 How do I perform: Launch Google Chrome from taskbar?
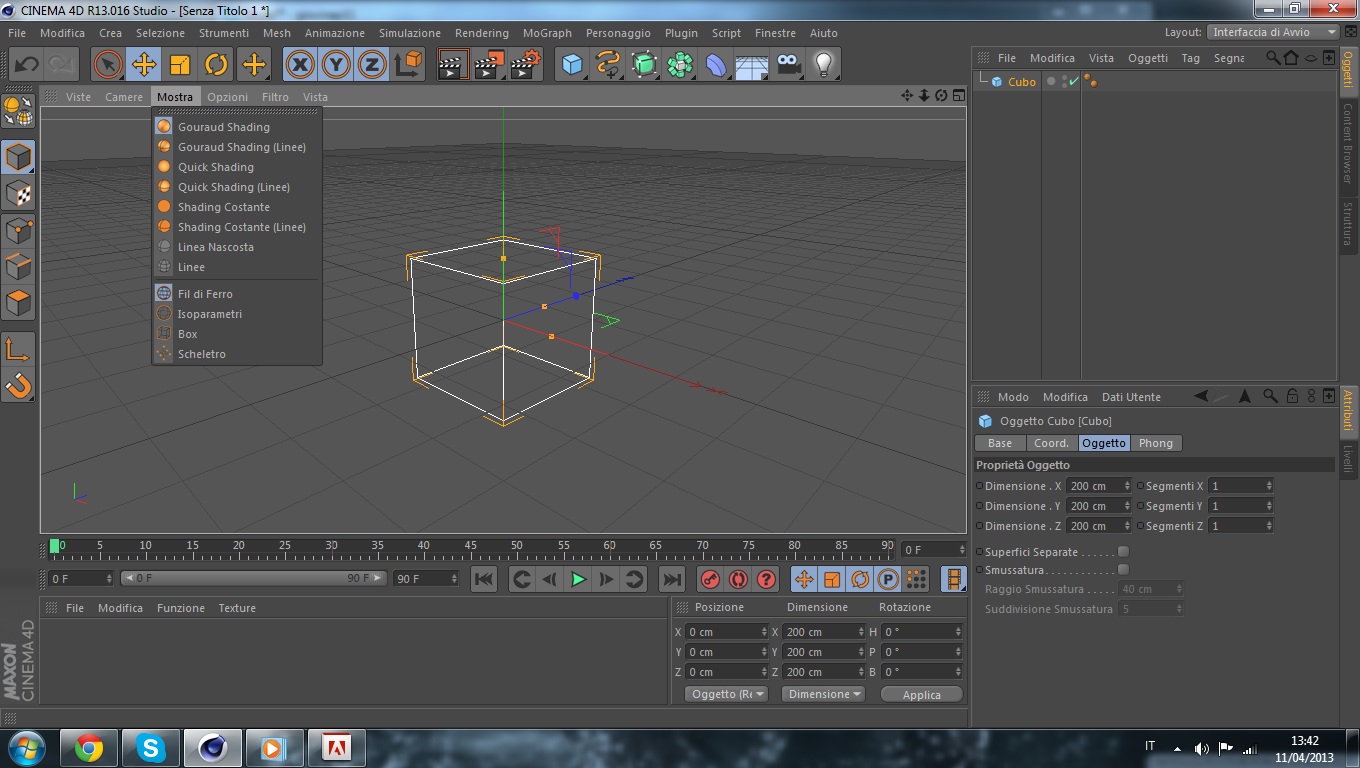coord(89,748)
